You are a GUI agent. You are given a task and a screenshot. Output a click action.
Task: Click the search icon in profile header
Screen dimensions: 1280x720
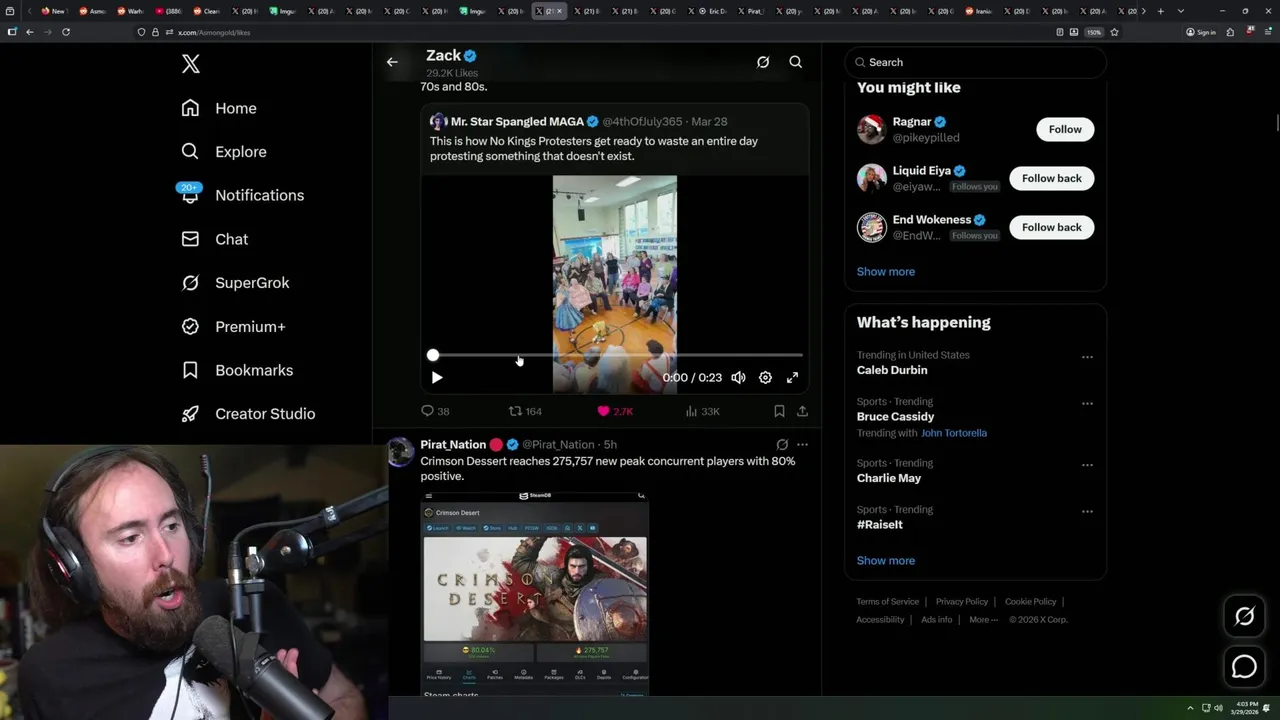tap(796, 62)
